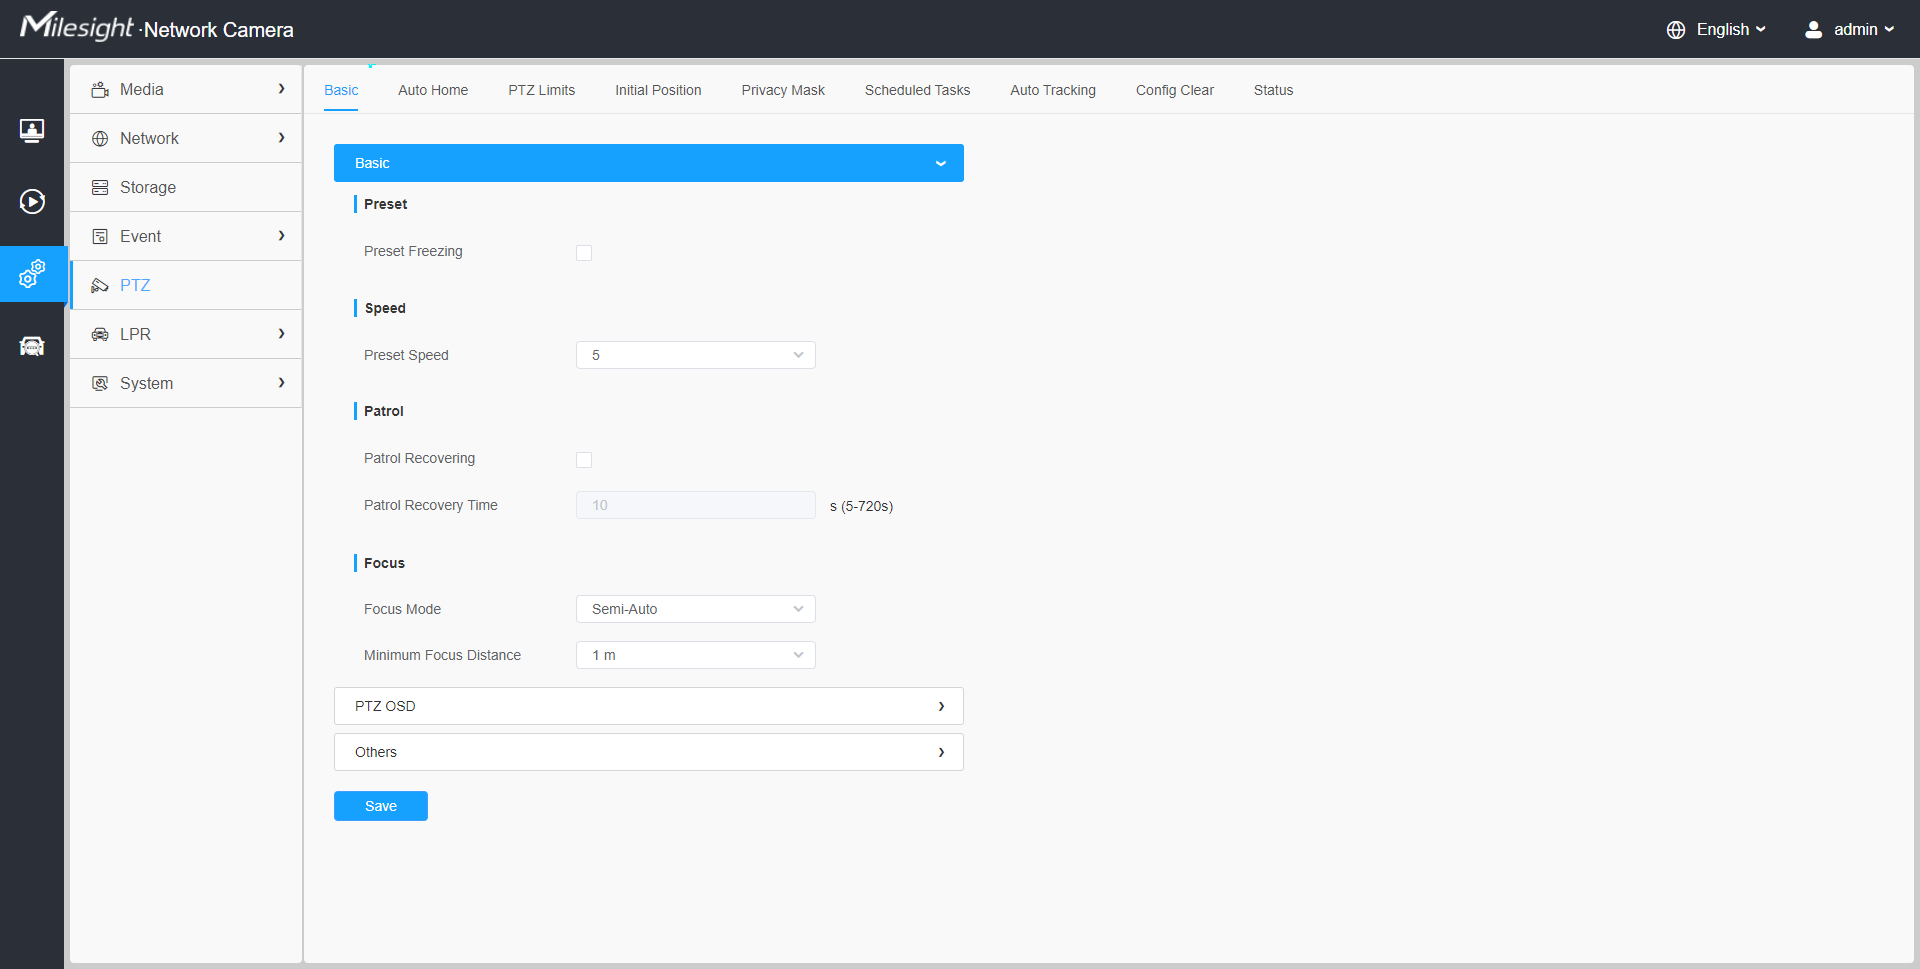Click the Storage menu icon
This screenshot has width=1920, height=969.
pyautogui.click(x=100, y=188)
